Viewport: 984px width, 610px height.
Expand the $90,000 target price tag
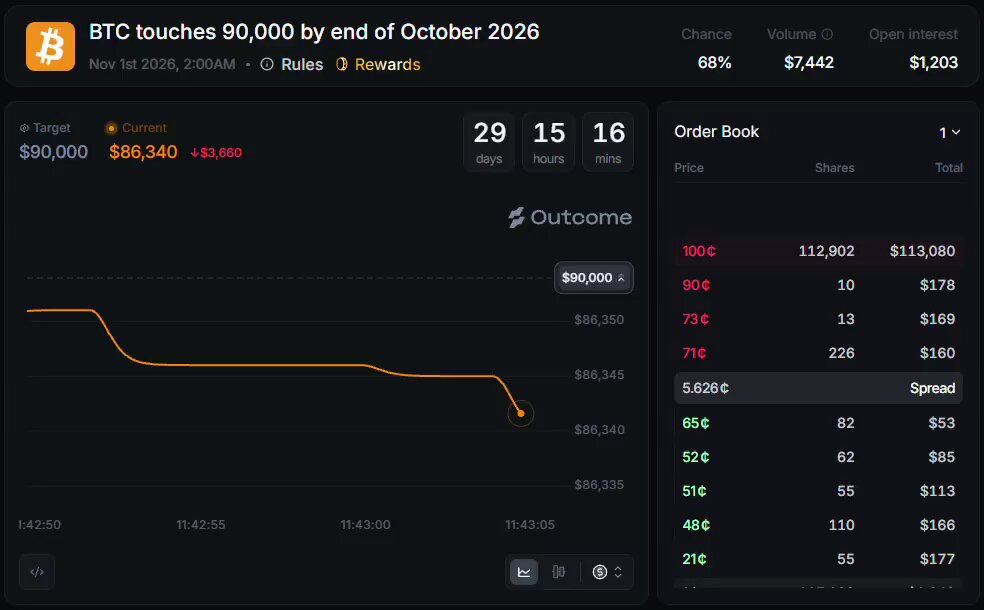click(x=594, y=277)
